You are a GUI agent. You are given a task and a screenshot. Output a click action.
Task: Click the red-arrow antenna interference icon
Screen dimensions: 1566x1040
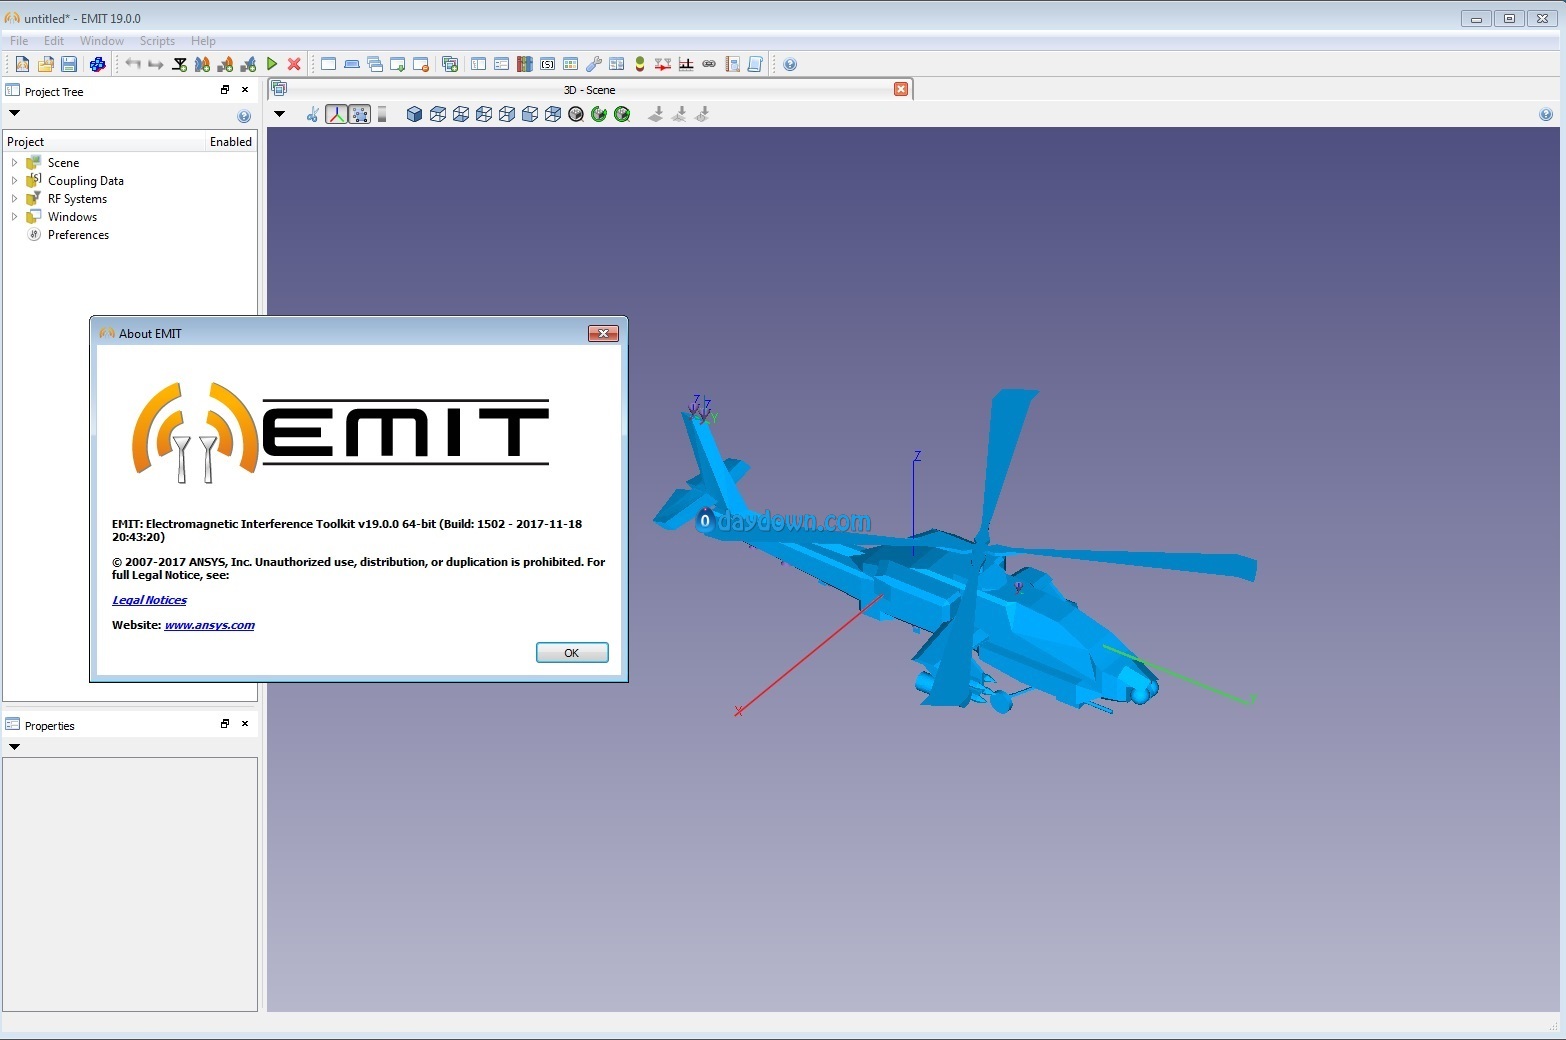coord(662,64)
